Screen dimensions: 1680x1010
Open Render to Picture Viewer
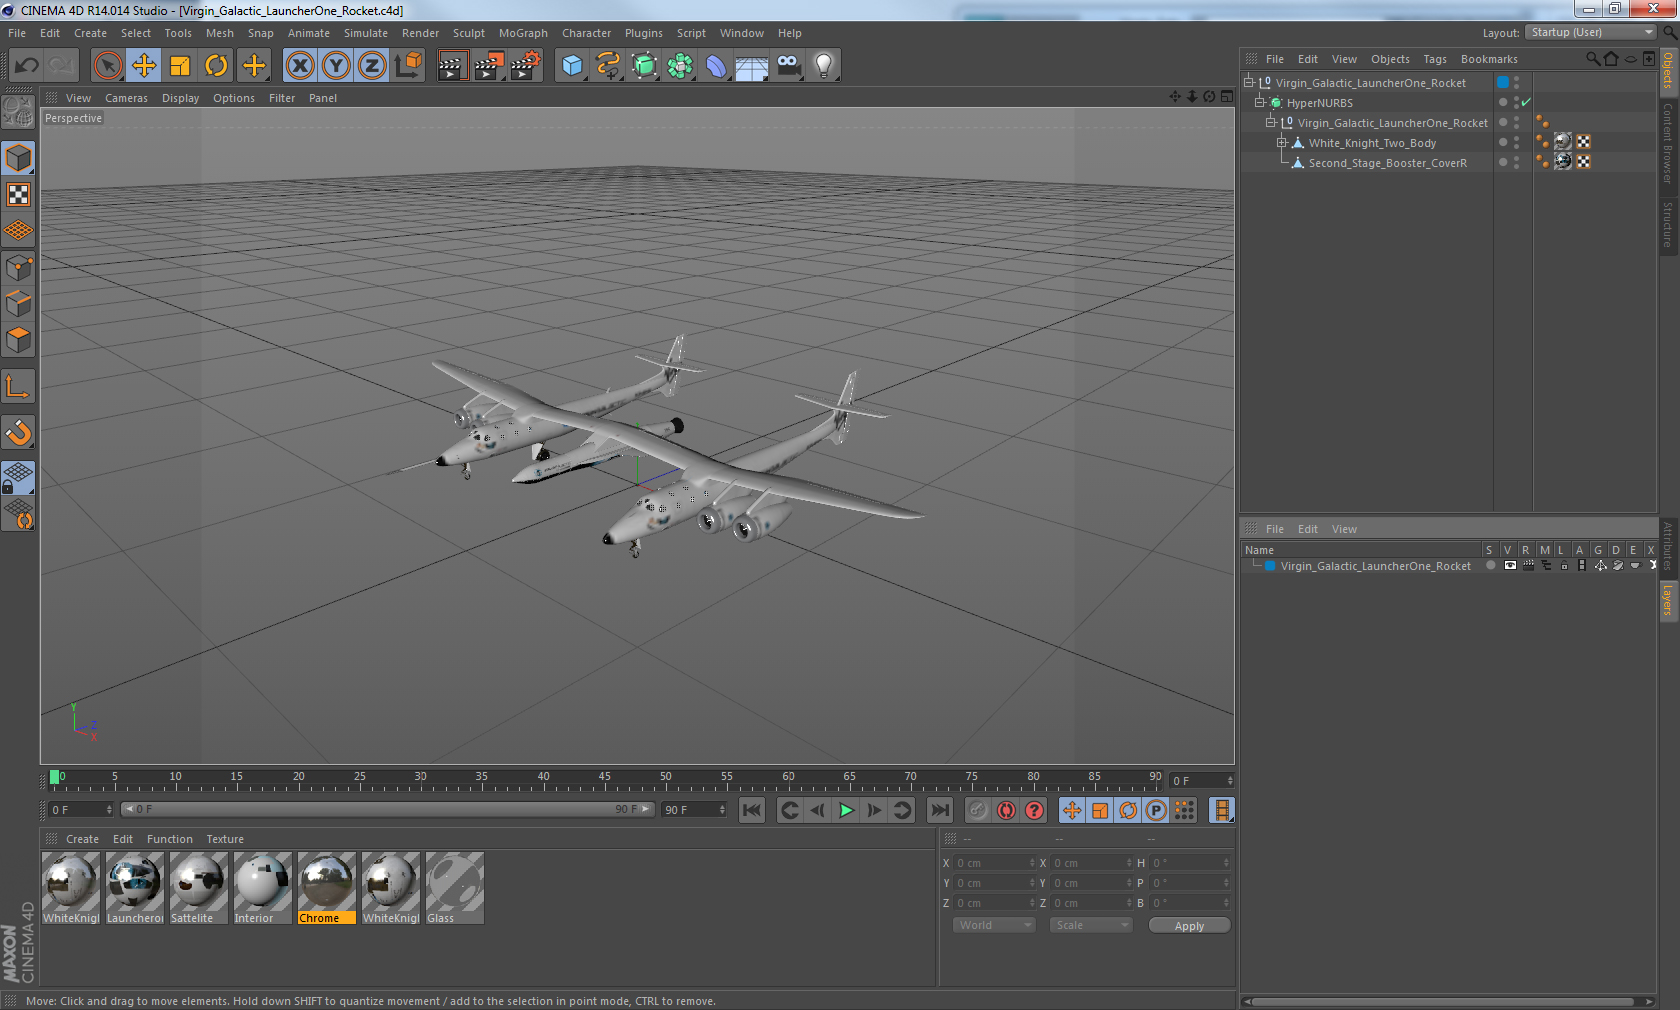tap(489, 66)
